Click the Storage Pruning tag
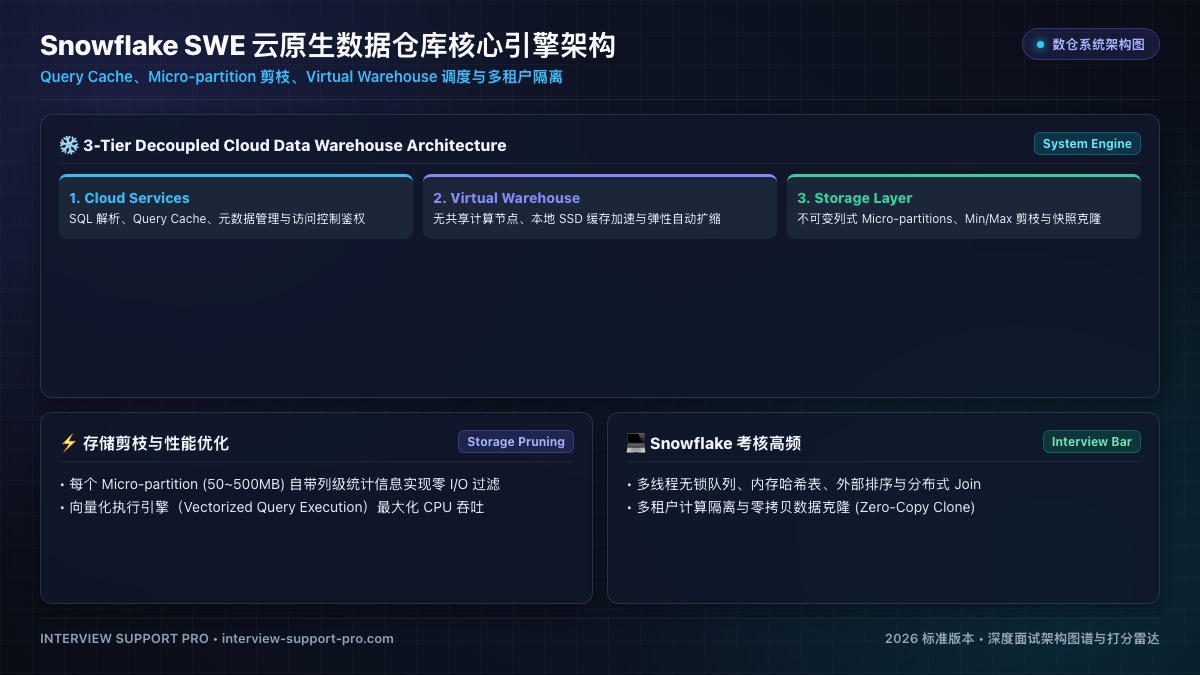1200x675 pixels. click(x=516, y=442)
